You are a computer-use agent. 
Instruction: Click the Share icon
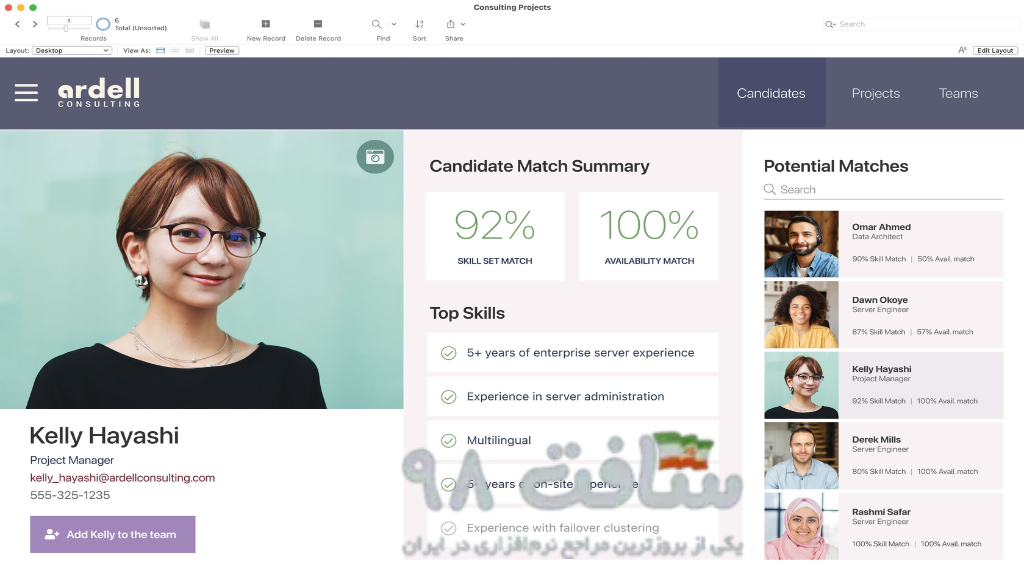click(x=450, y=24)
